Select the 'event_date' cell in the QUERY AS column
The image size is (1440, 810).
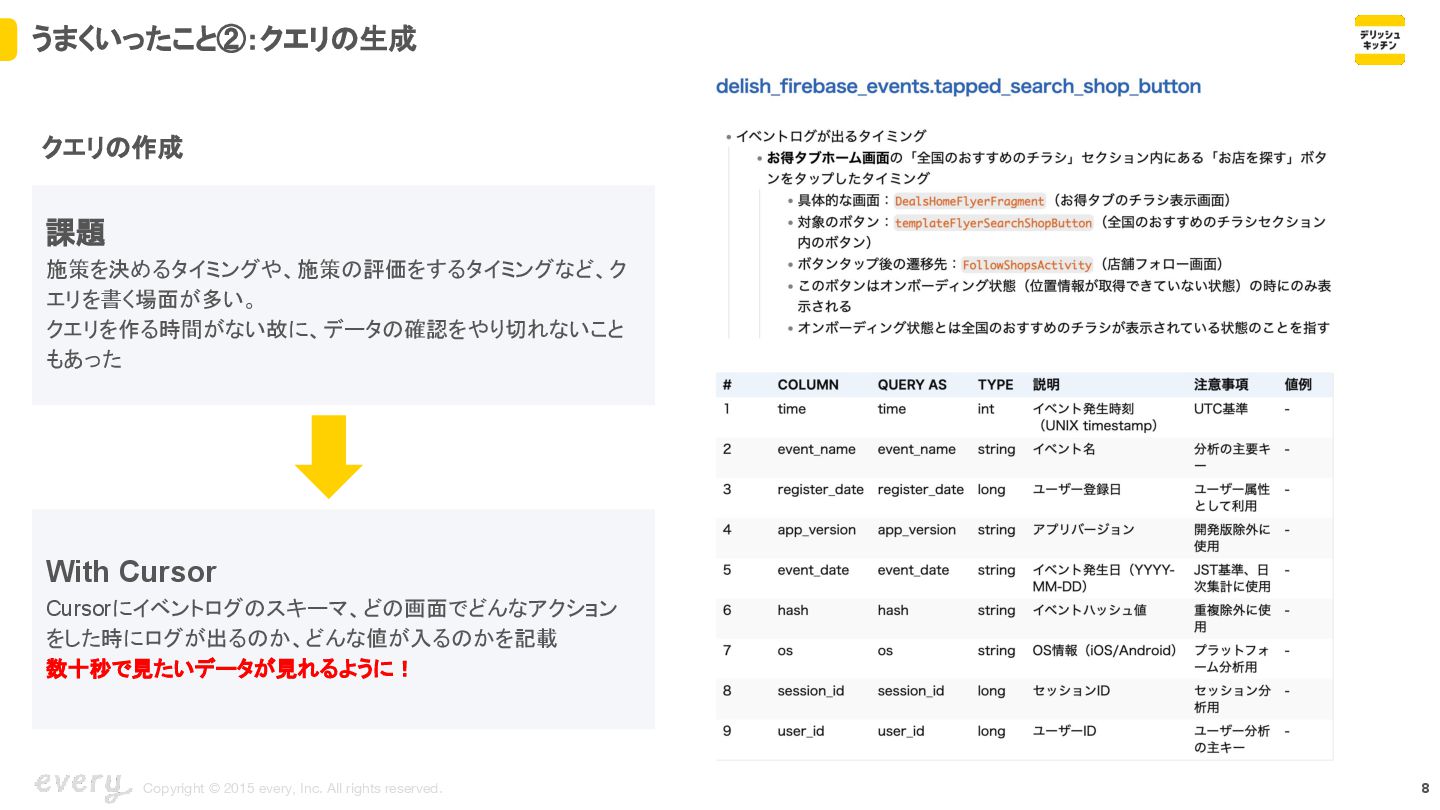click(913, 570)
